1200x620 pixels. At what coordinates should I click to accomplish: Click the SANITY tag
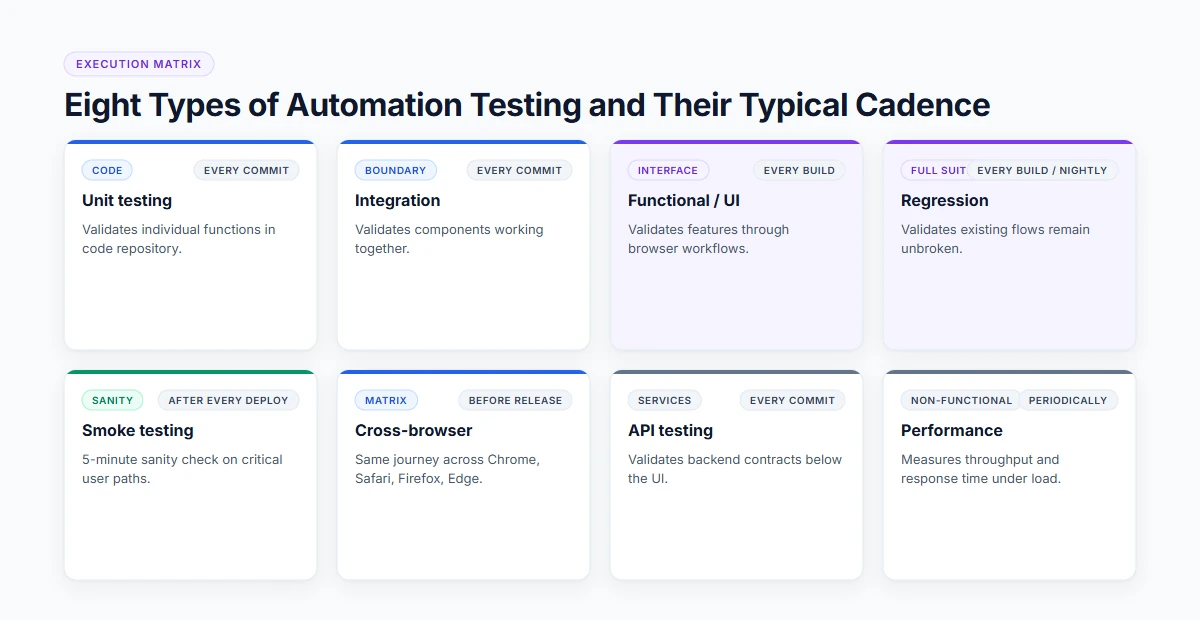[112, 400]
